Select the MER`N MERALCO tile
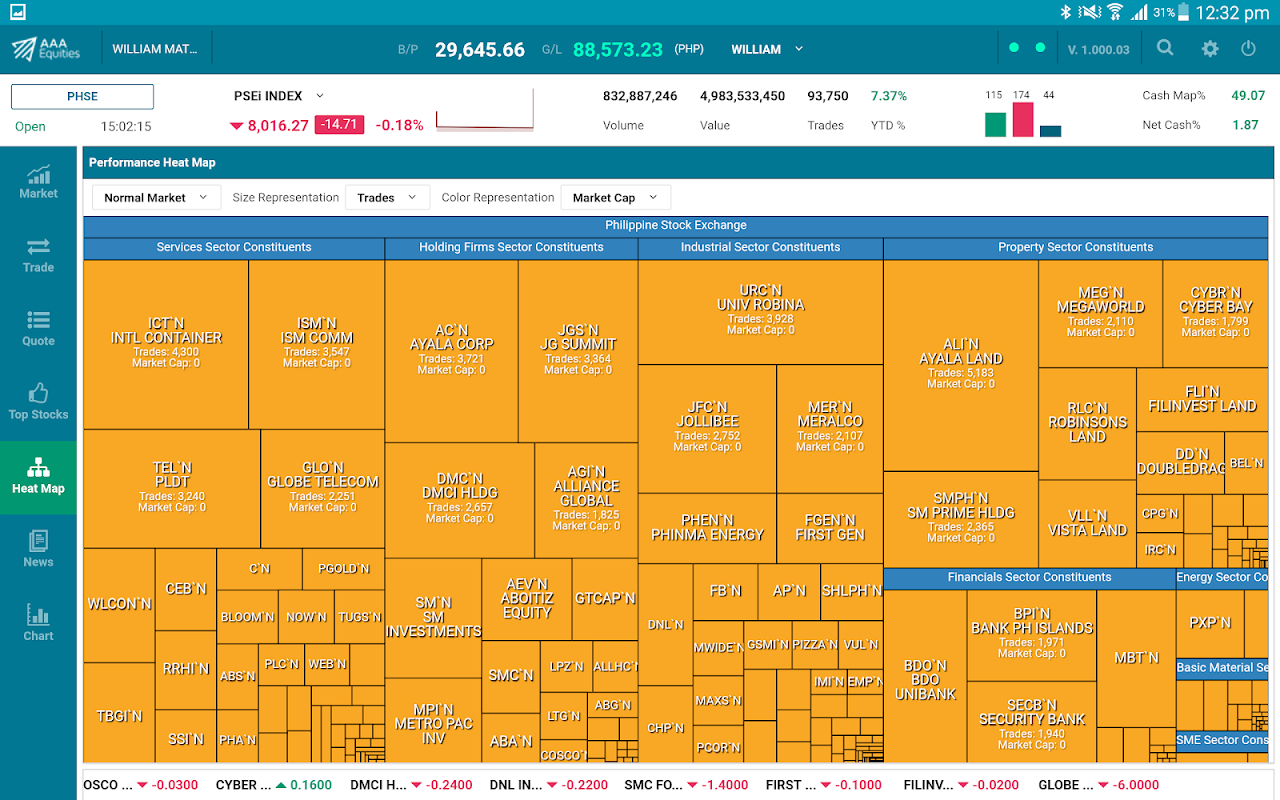This screenshot has width=1280, height=800. [x=829, y=428]
